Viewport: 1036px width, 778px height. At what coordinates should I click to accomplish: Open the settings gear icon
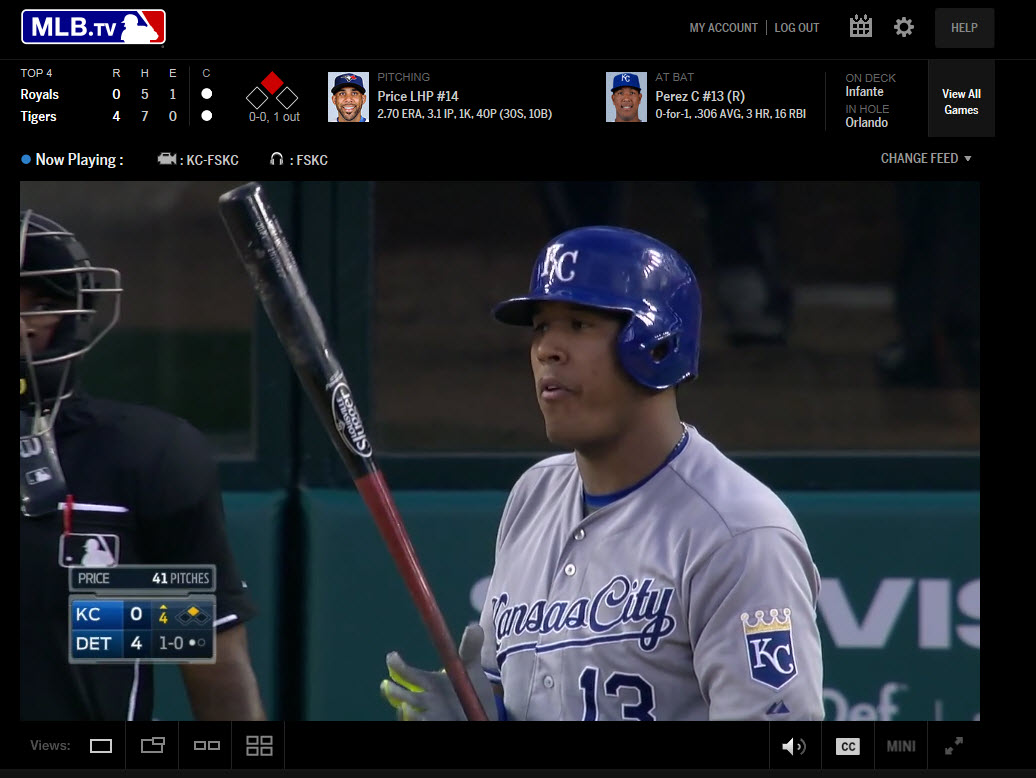tap(903, 27)
